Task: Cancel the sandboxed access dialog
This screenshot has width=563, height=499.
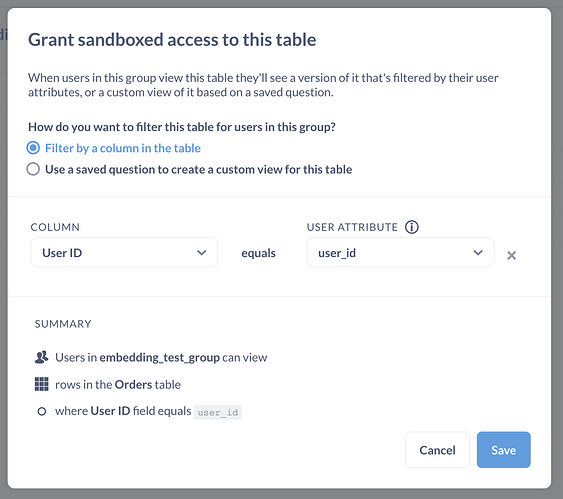Action: coord(437,450)
